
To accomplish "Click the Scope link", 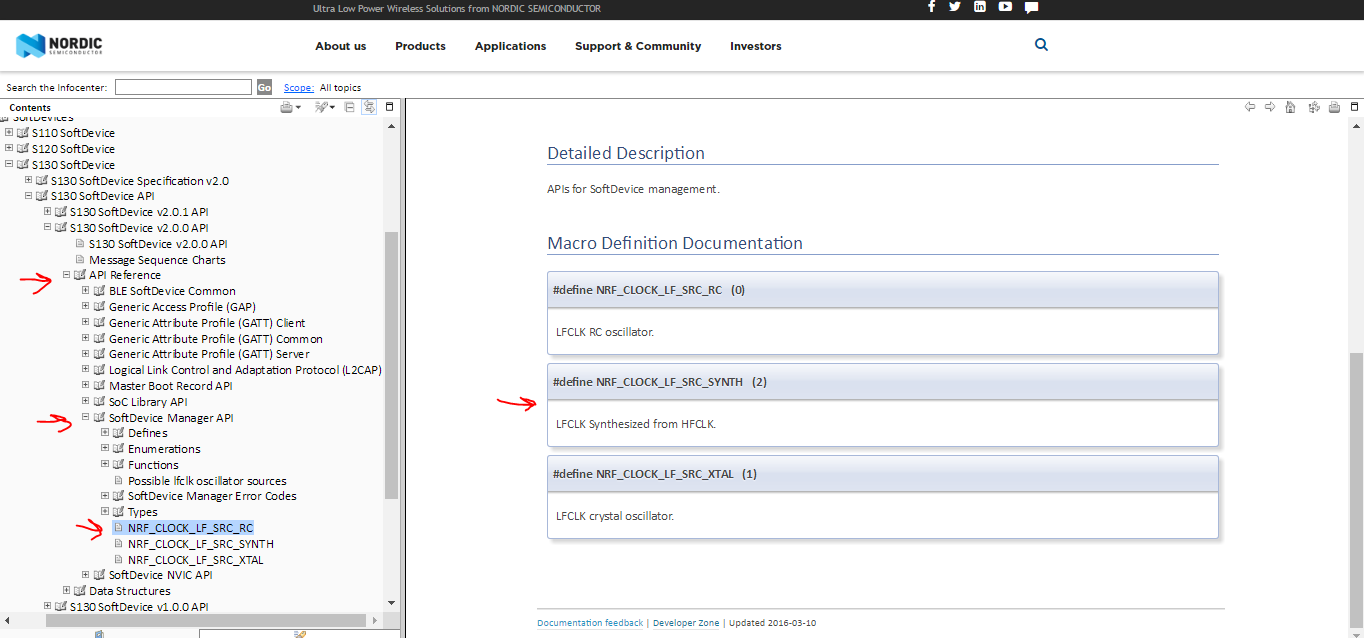I will pyautogui.click(x=299, y=88).
